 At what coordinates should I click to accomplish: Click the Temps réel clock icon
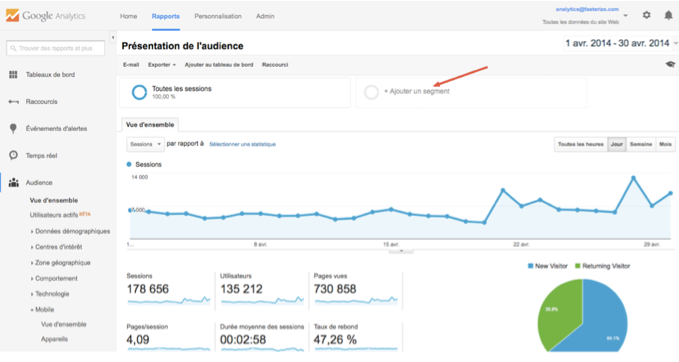pyautogui.click(x=13, y=155)
